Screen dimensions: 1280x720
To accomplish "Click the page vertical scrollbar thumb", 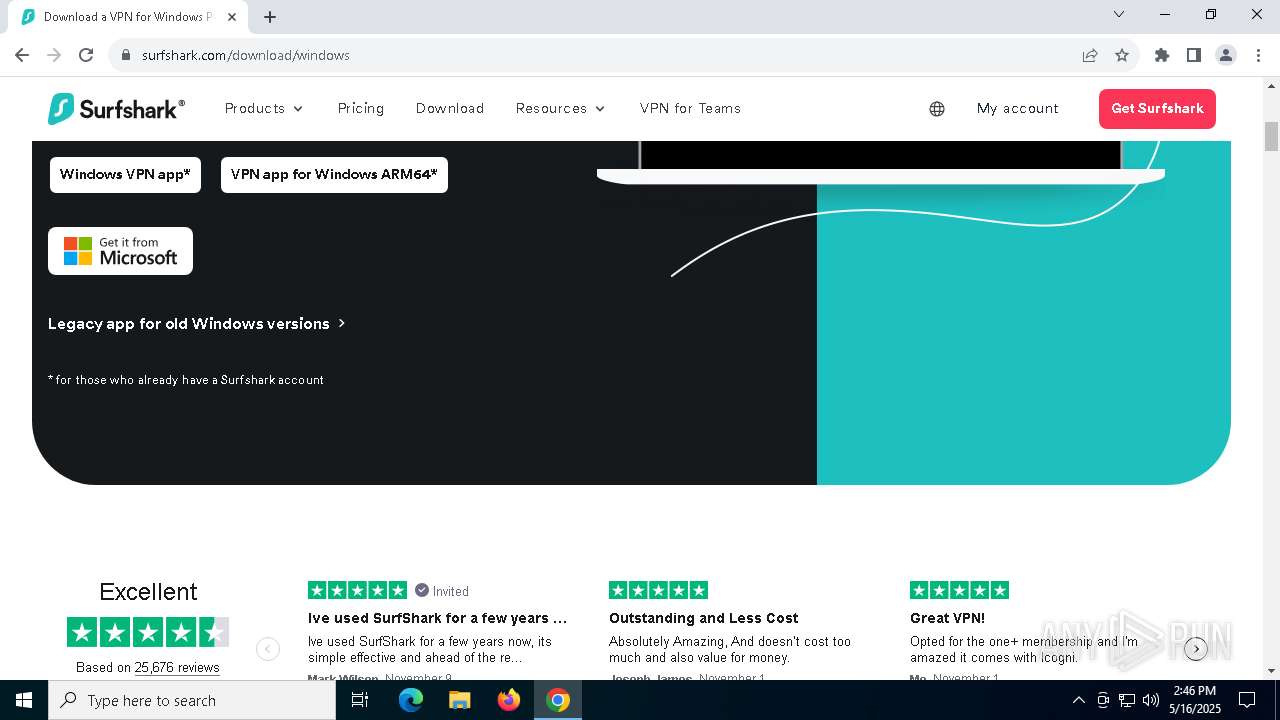I will click(1271, 136).
